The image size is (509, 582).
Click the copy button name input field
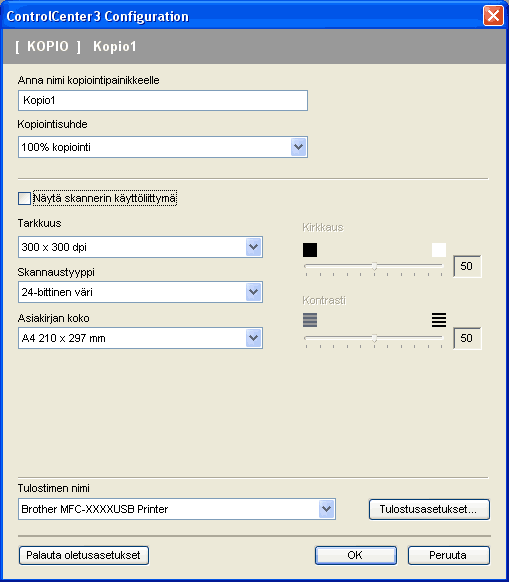point(163,100)
